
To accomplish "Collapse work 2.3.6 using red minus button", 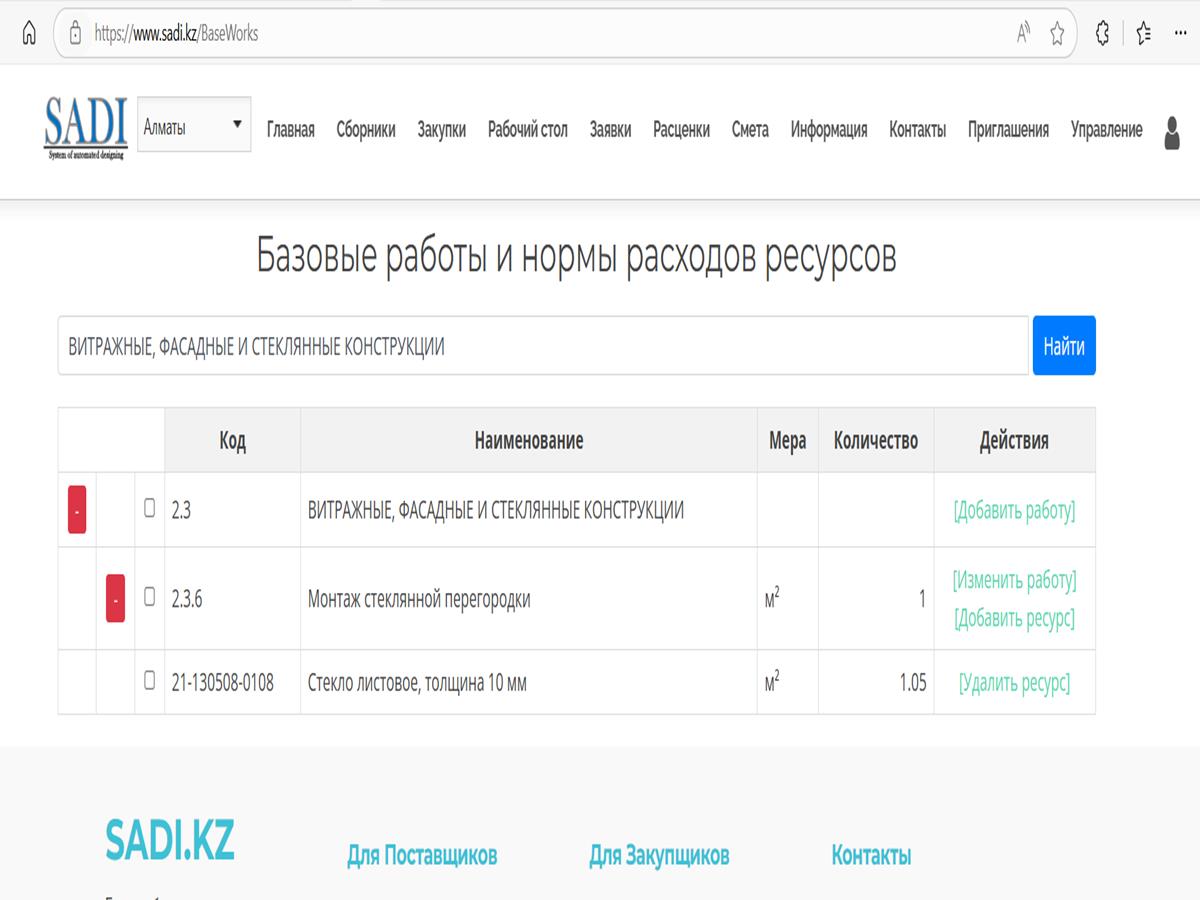I will click(115, 599).
